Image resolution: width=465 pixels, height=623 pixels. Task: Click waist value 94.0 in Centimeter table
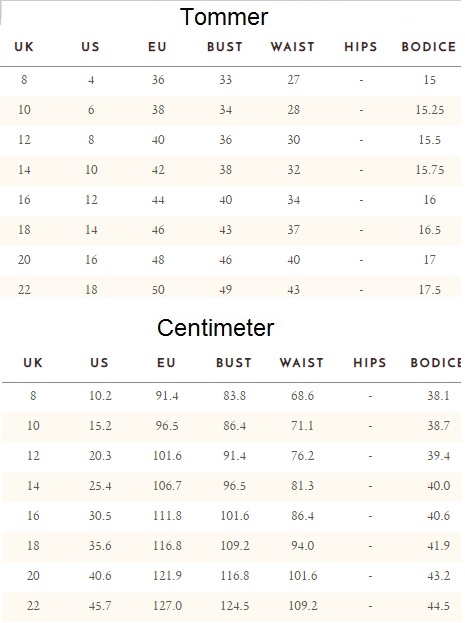pyautogui.click(x=302, y=546)
